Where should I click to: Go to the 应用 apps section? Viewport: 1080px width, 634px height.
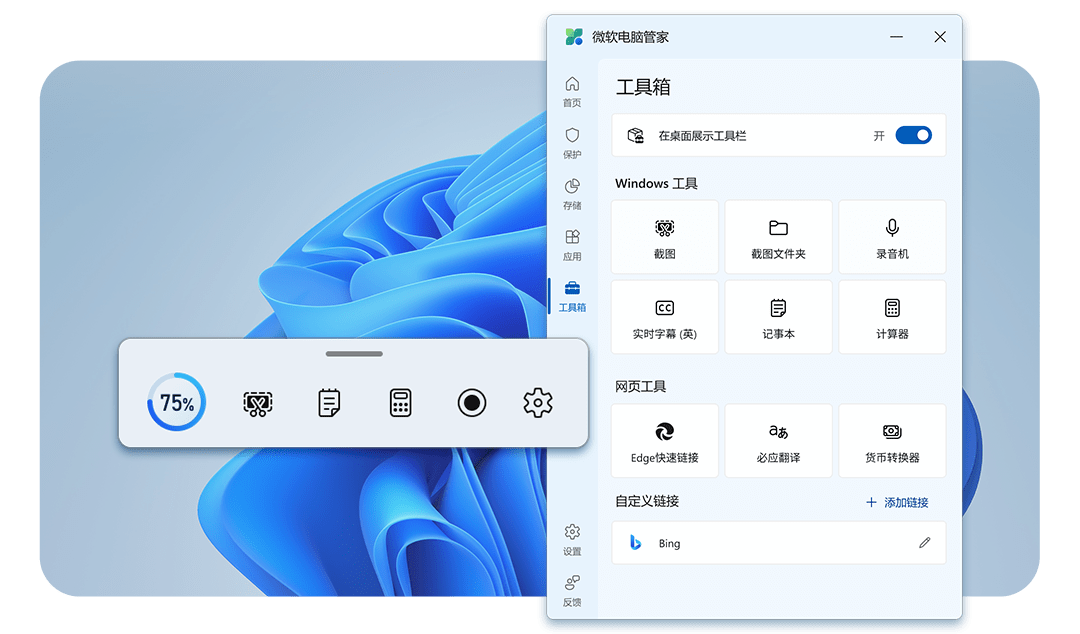point(572,245)
